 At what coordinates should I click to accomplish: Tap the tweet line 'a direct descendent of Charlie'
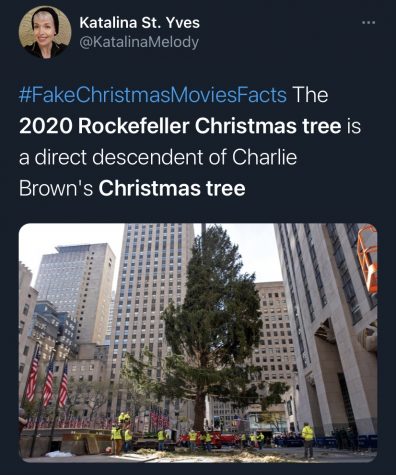pos(158,157)
